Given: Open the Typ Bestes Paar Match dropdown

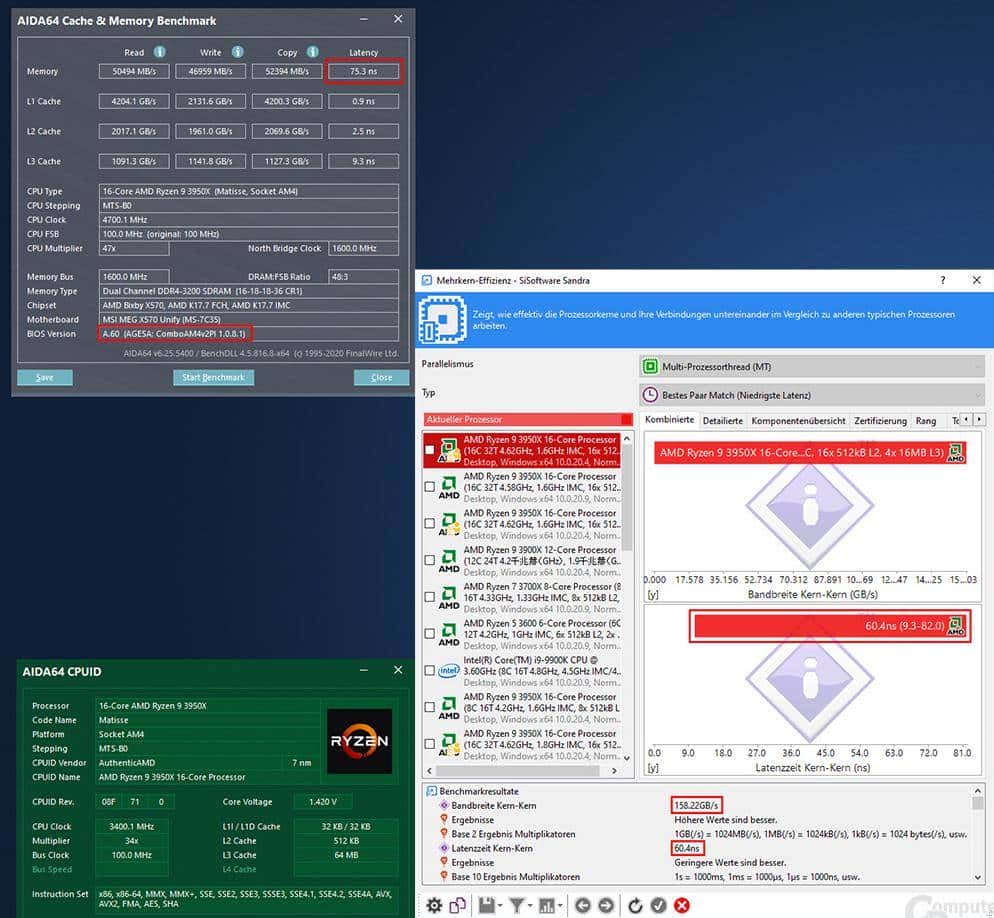Looking at the screenshot, I should 813,395.
